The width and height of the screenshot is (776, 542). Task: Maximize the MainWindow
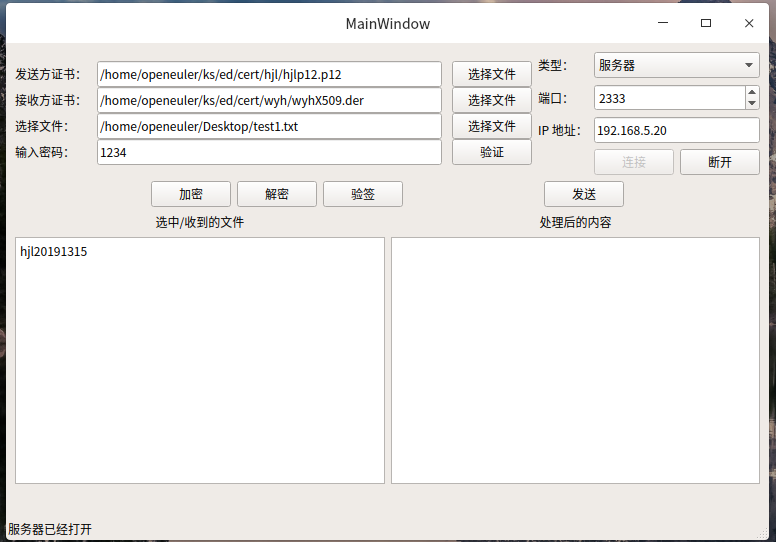pyautogui.click(x=706, y=23)
